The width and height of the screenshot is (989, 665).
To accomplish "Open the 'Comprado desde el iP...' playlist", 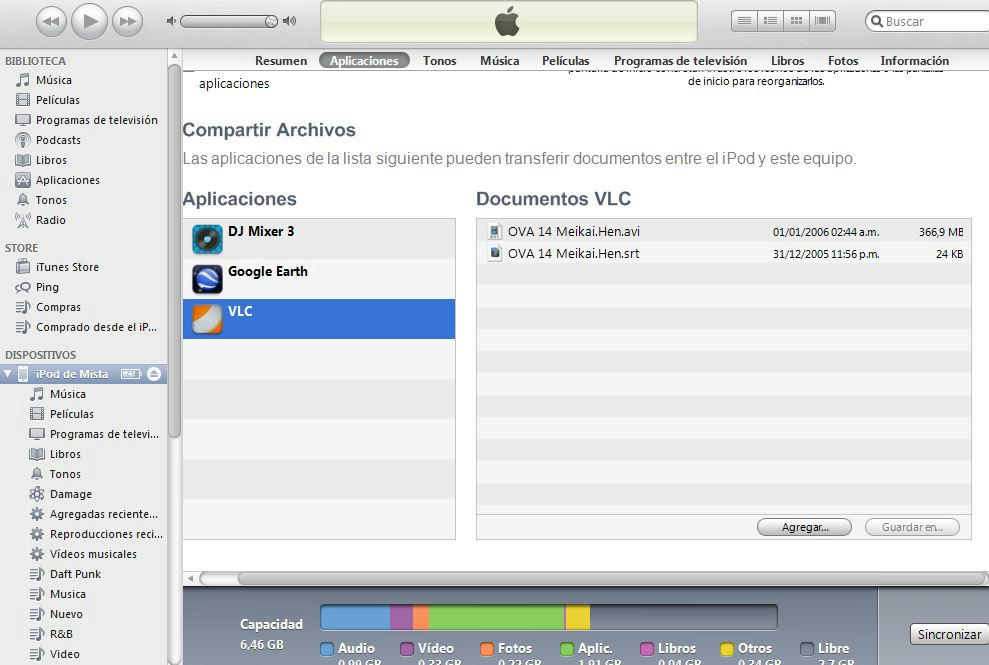I will coord(97,327).
